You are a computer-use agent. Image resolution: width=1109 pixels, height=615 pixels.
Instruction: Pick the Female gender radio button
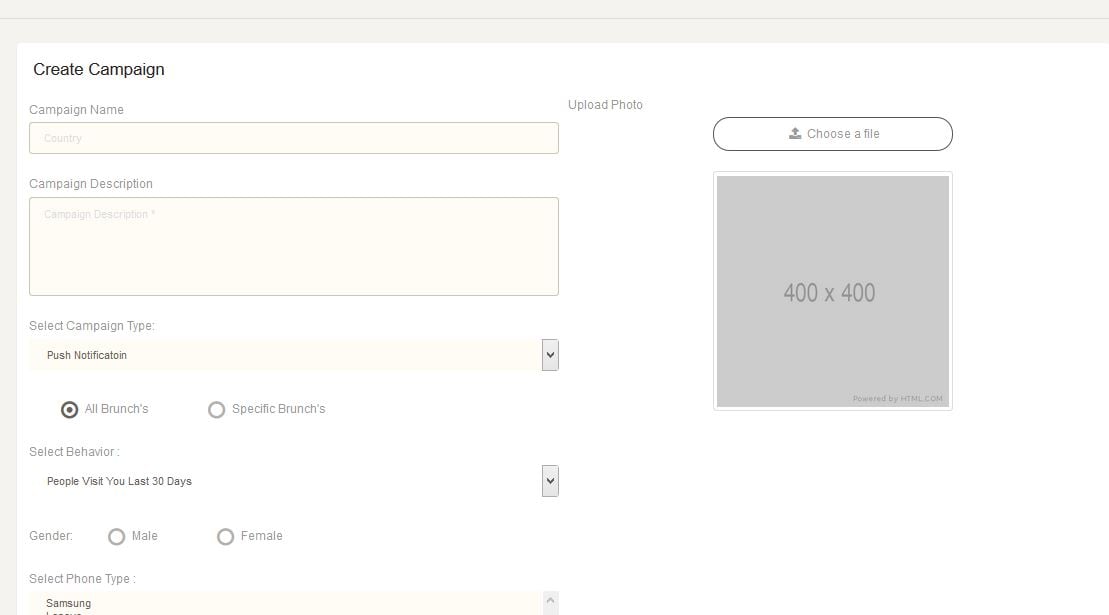tap(226, 537)
